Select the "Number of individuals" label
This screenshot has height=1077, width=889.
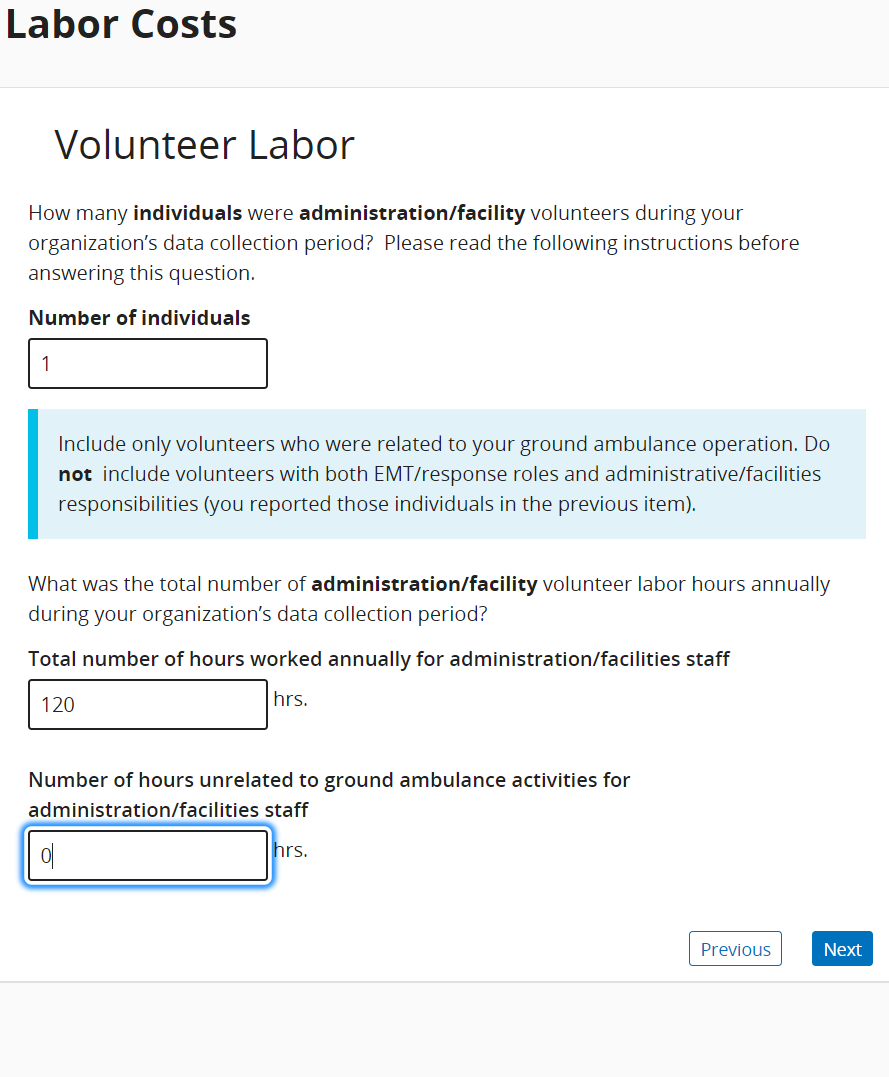pos(139,318)
